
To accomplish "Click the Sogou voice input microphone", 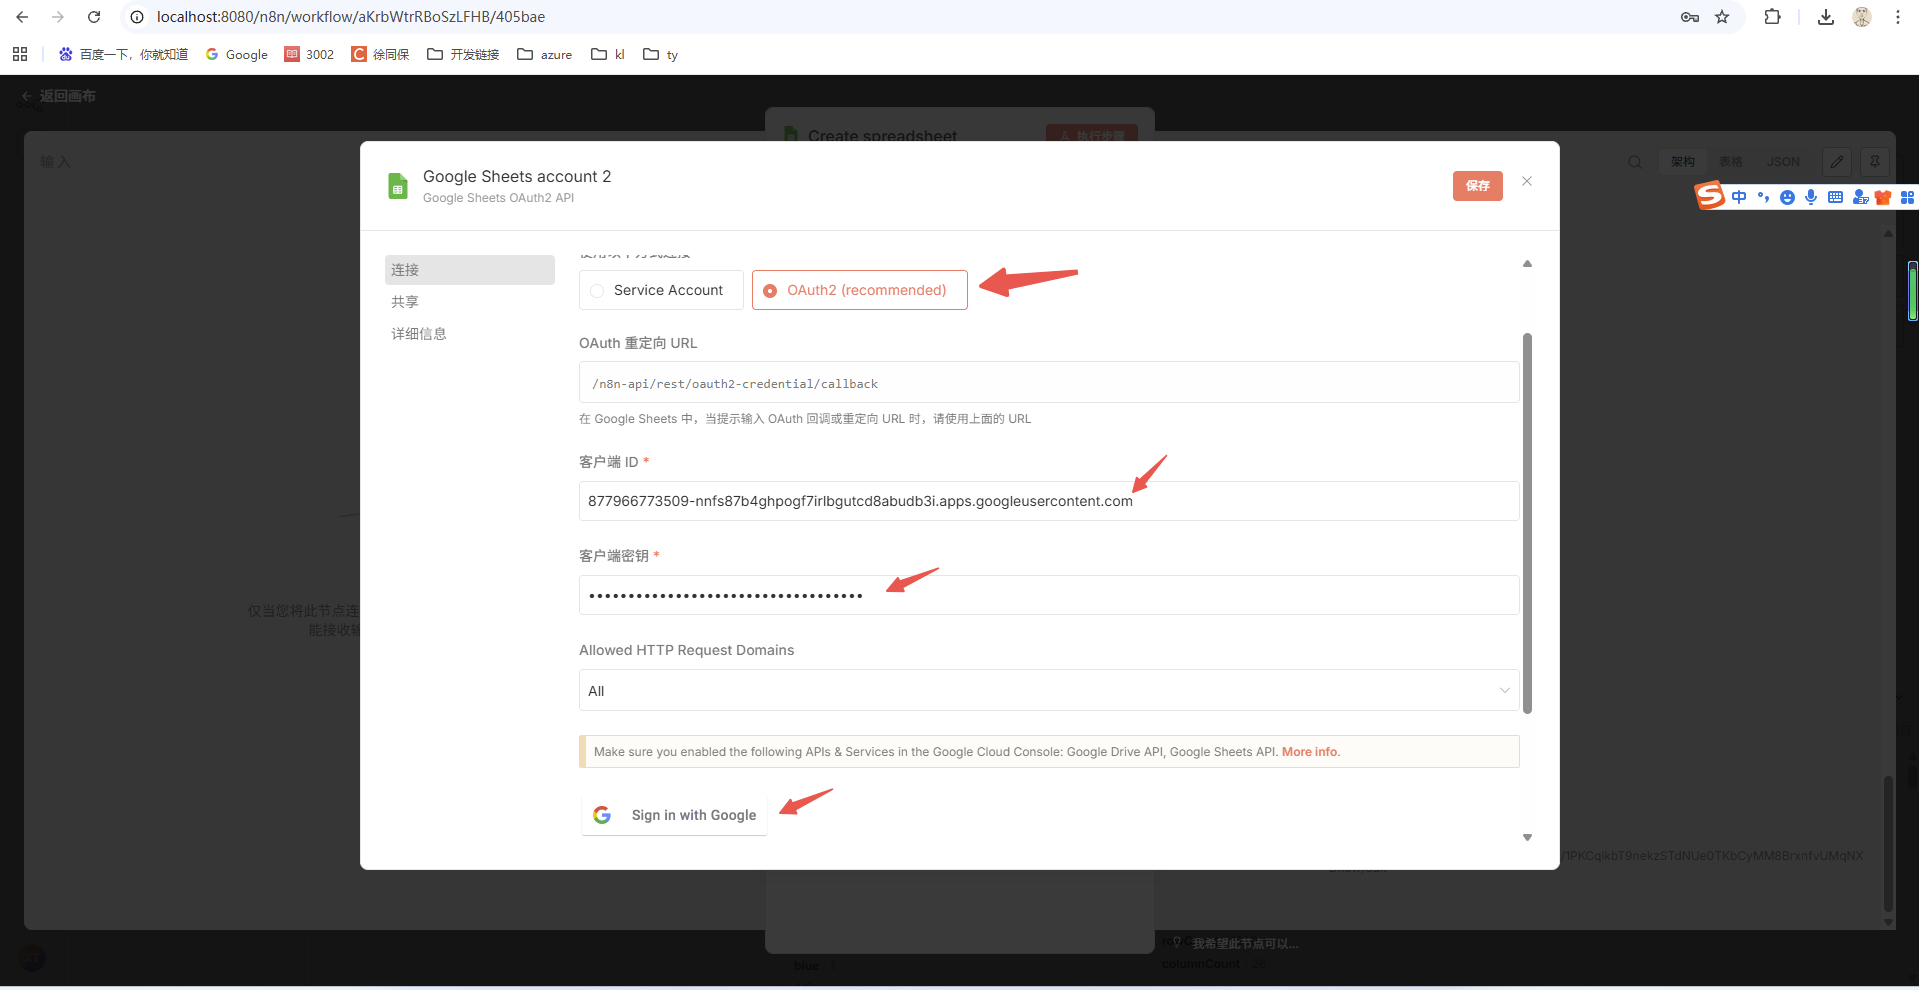I will [1811, 197].
